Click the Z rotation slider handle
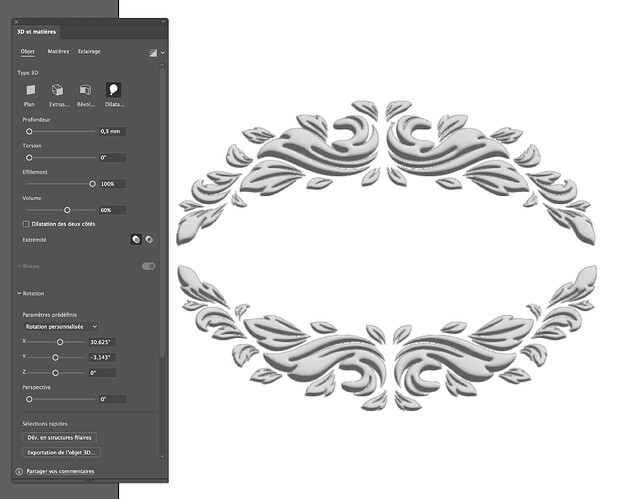This screenshot has width=622, height=499. [55, 373]
